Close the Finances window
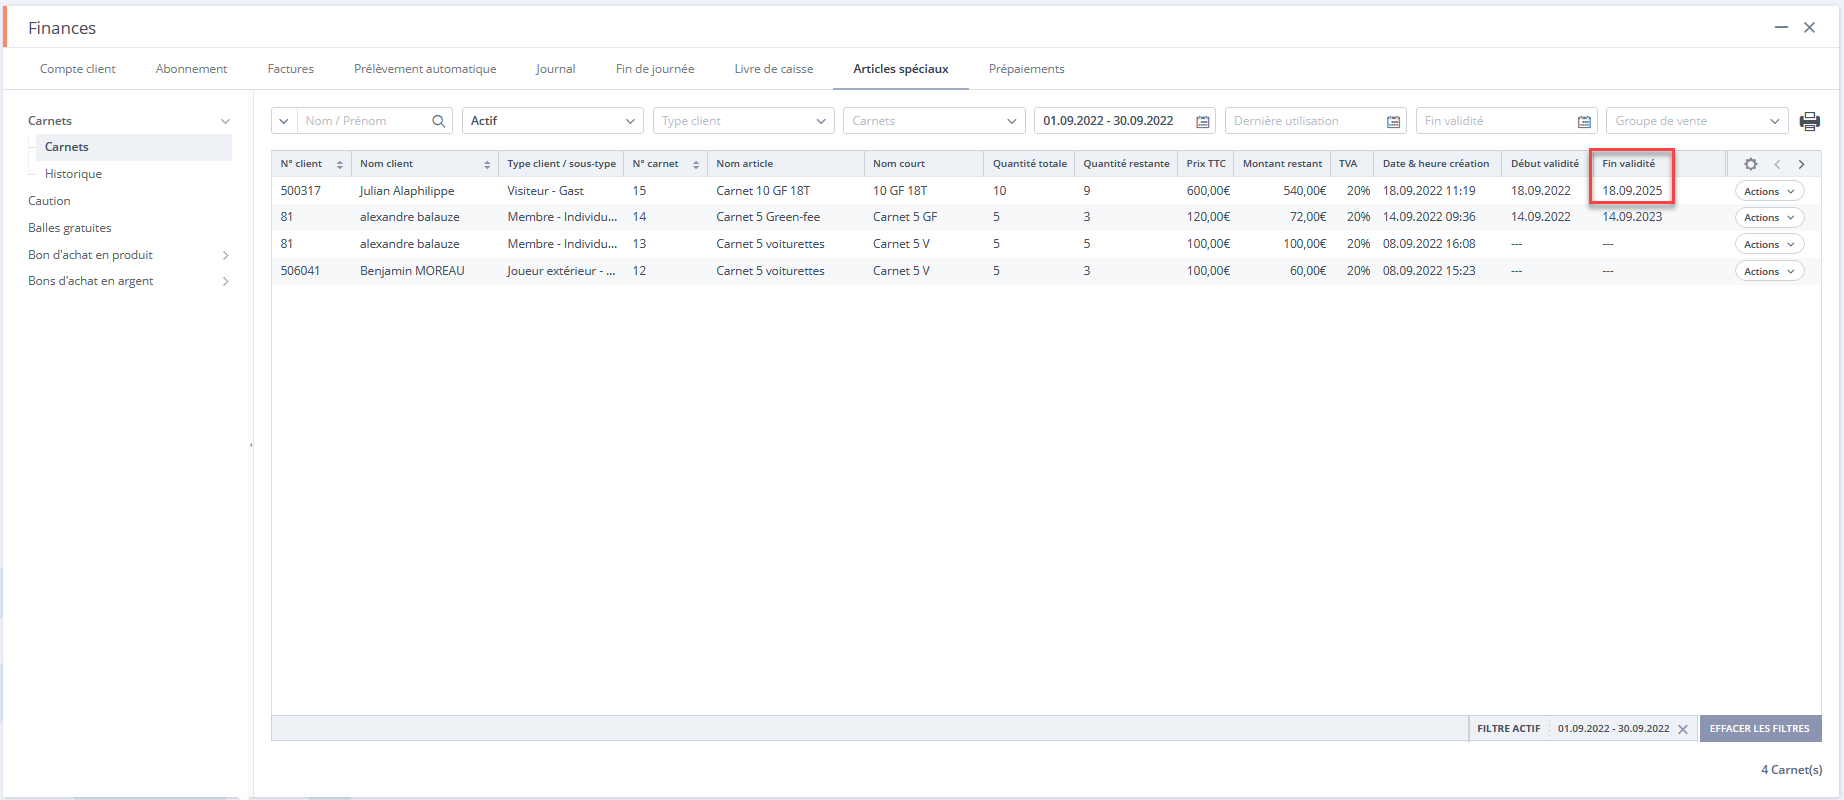This screenshot has height=800, width=1844. point(1809,28)
